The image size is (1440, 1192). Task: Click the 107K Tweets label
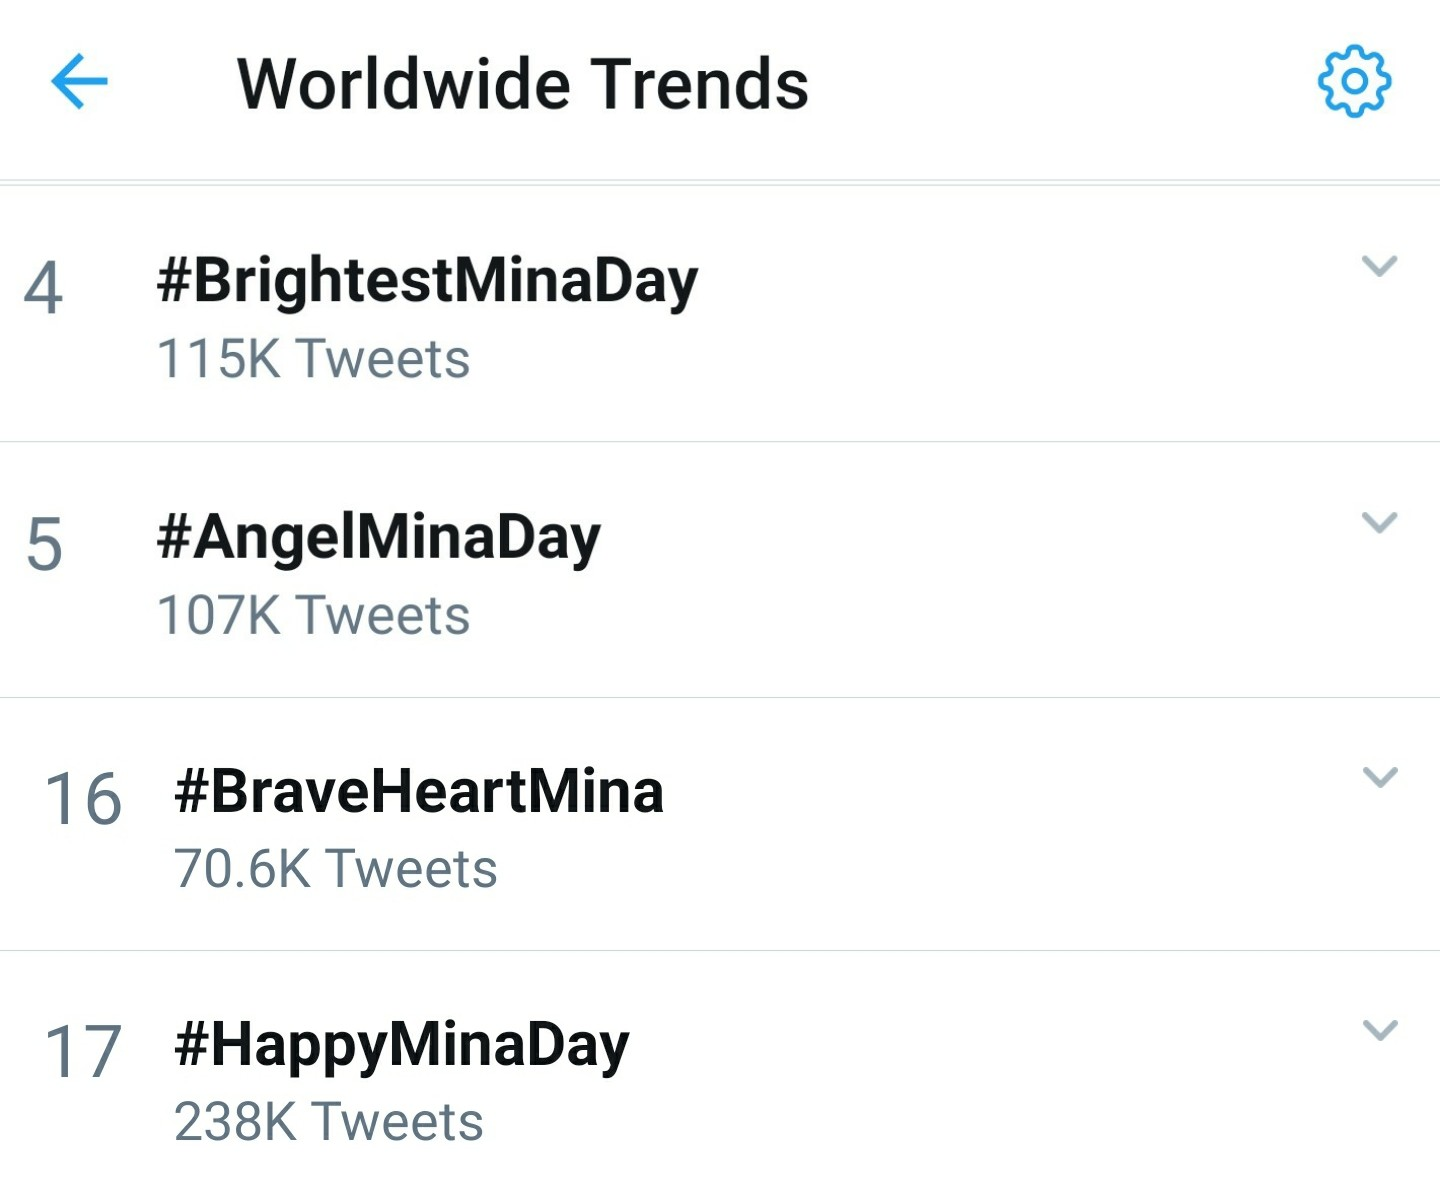[313, 614]
